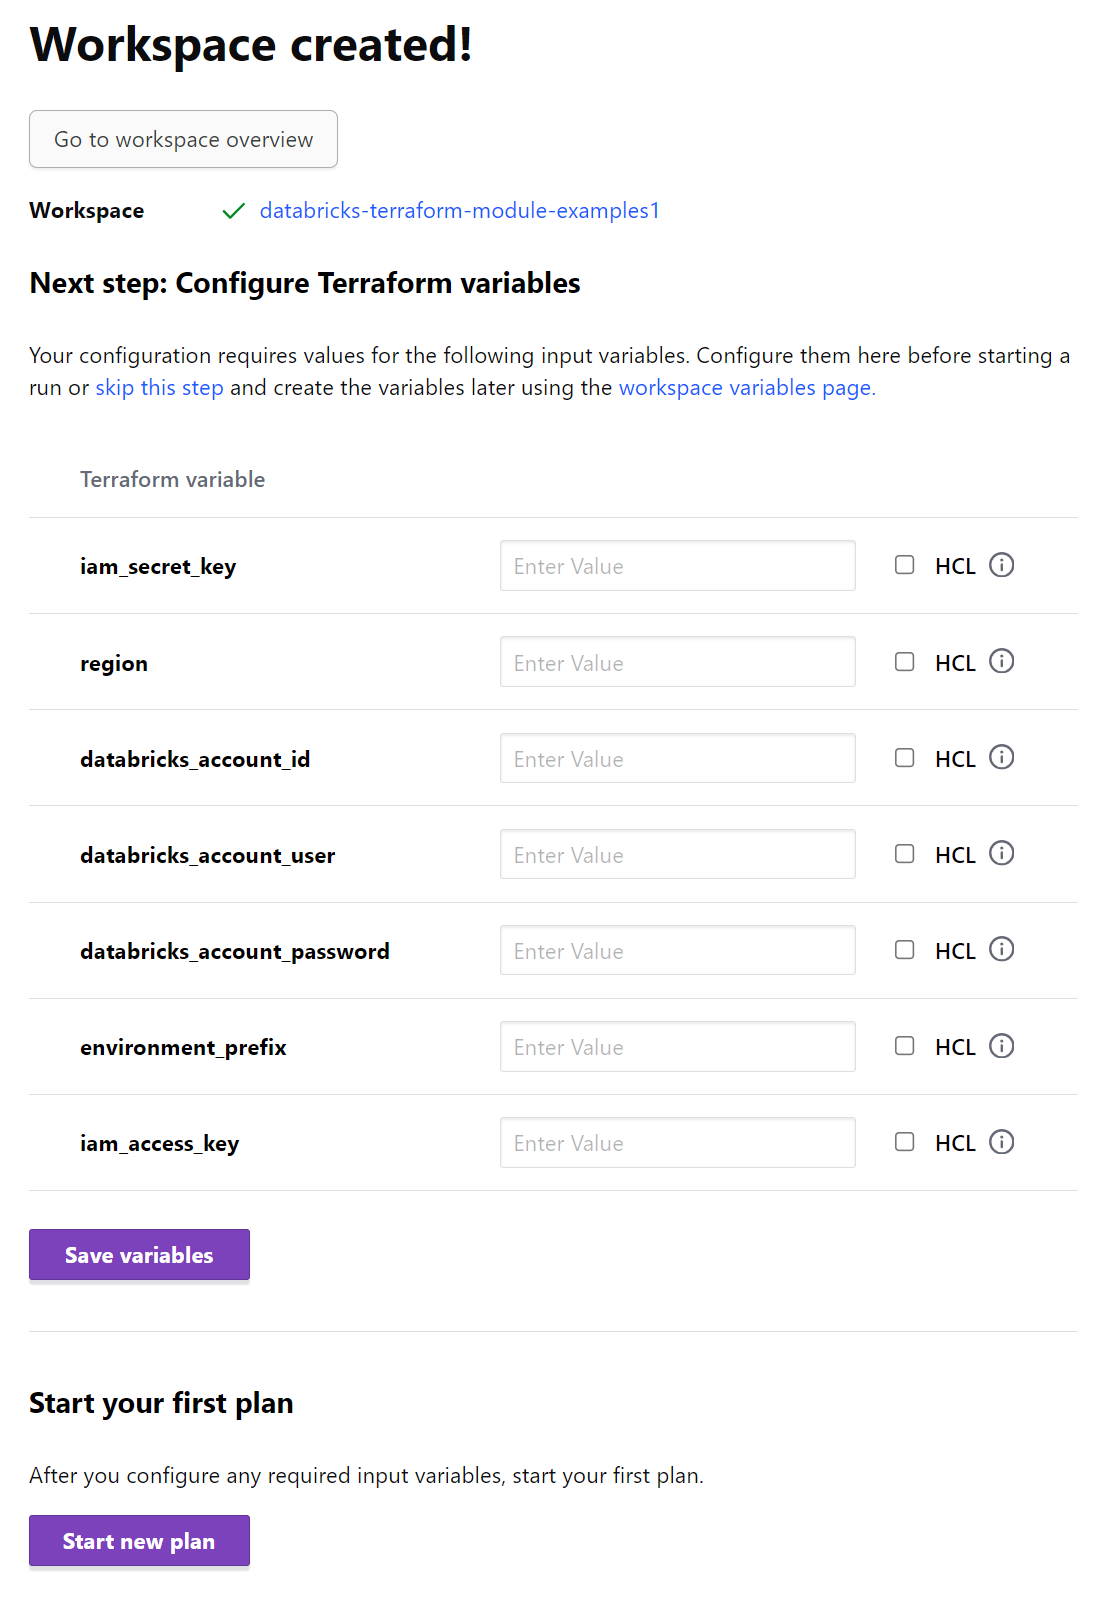Click info icon in the region row
This screenshot has height=1608, width=1103.
click(x=1001, y=661)
